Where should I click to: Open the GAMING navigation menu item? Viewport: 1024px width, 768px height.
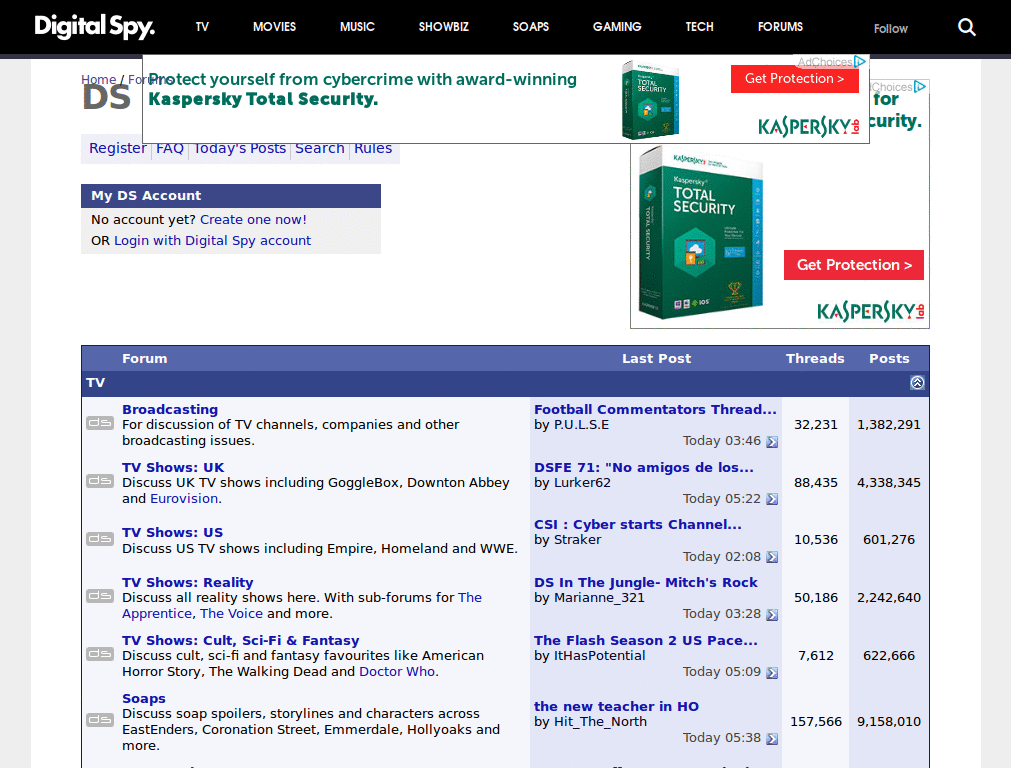[617, 27]
